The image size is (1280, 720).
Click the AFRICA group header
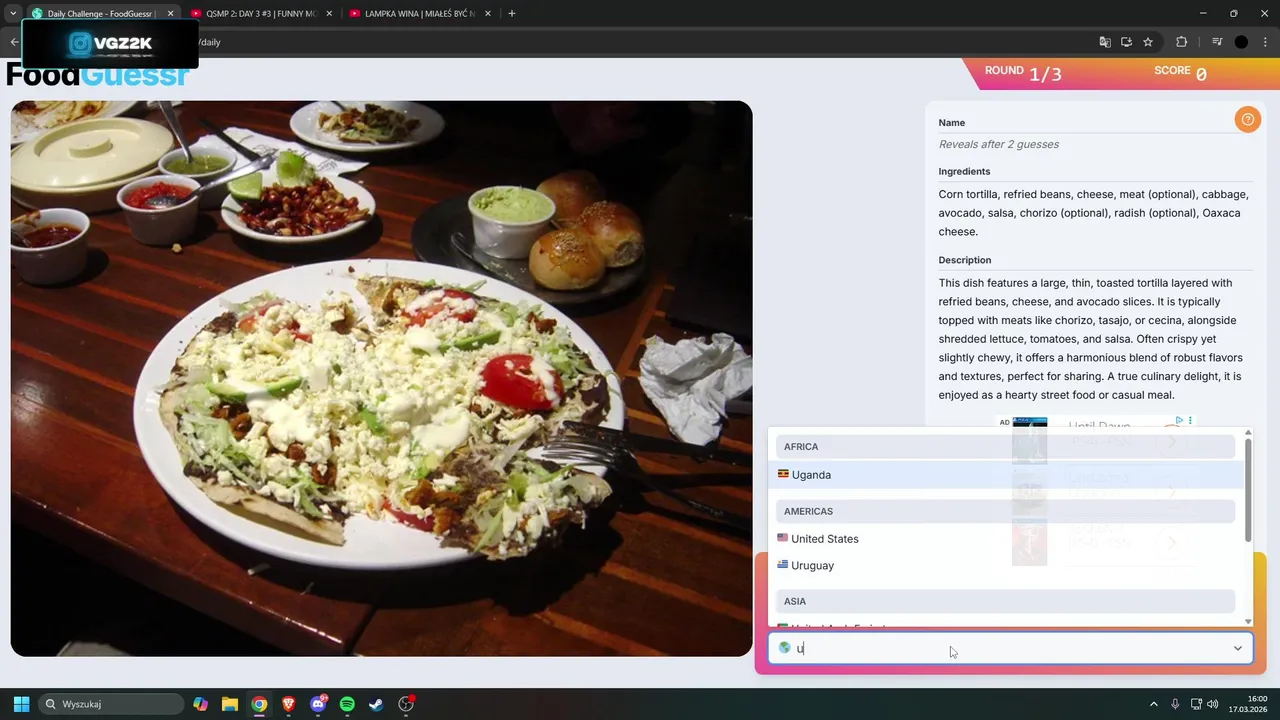coord(1005,447)
